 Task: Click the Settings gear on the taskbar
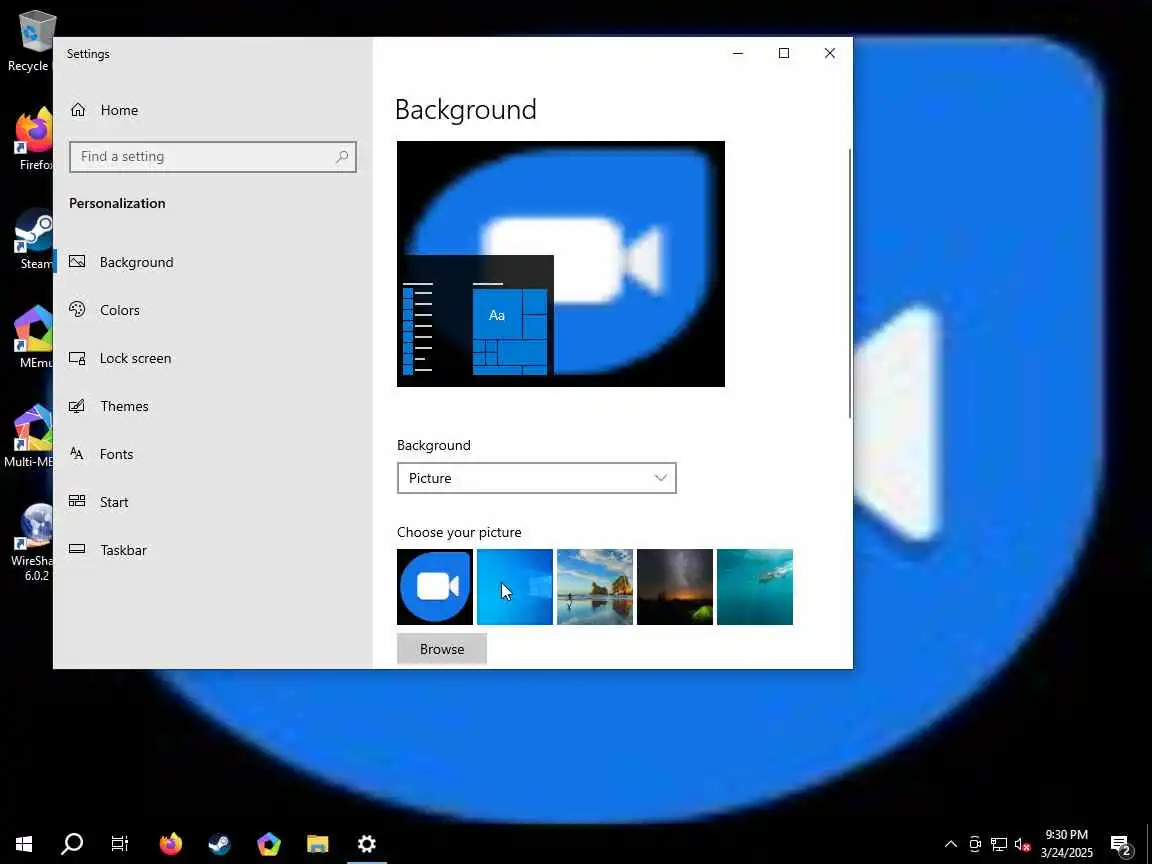click(367, 843)
